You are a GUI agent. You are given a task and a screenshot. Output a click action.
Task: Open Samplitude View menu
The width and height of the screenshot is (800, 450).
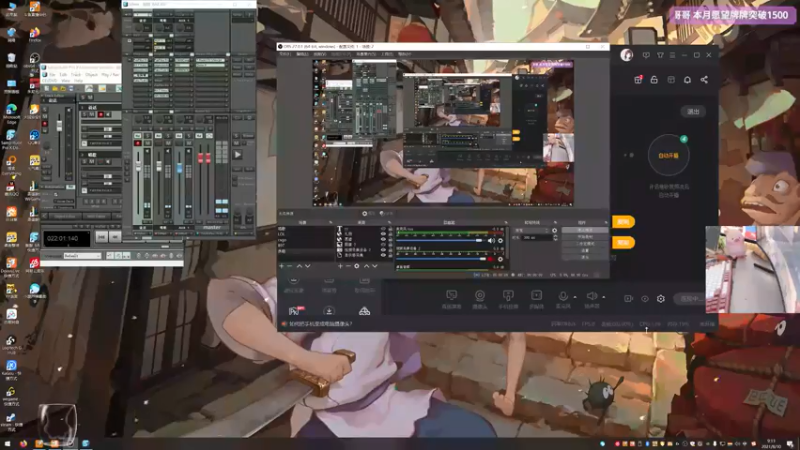pos(65,81)
